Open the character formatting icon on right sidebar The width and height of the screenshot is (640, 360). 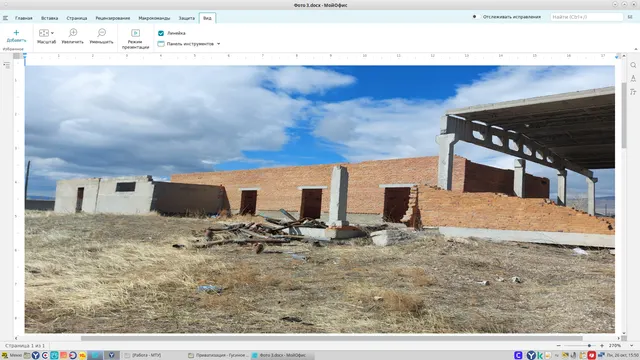click(633, 78)
